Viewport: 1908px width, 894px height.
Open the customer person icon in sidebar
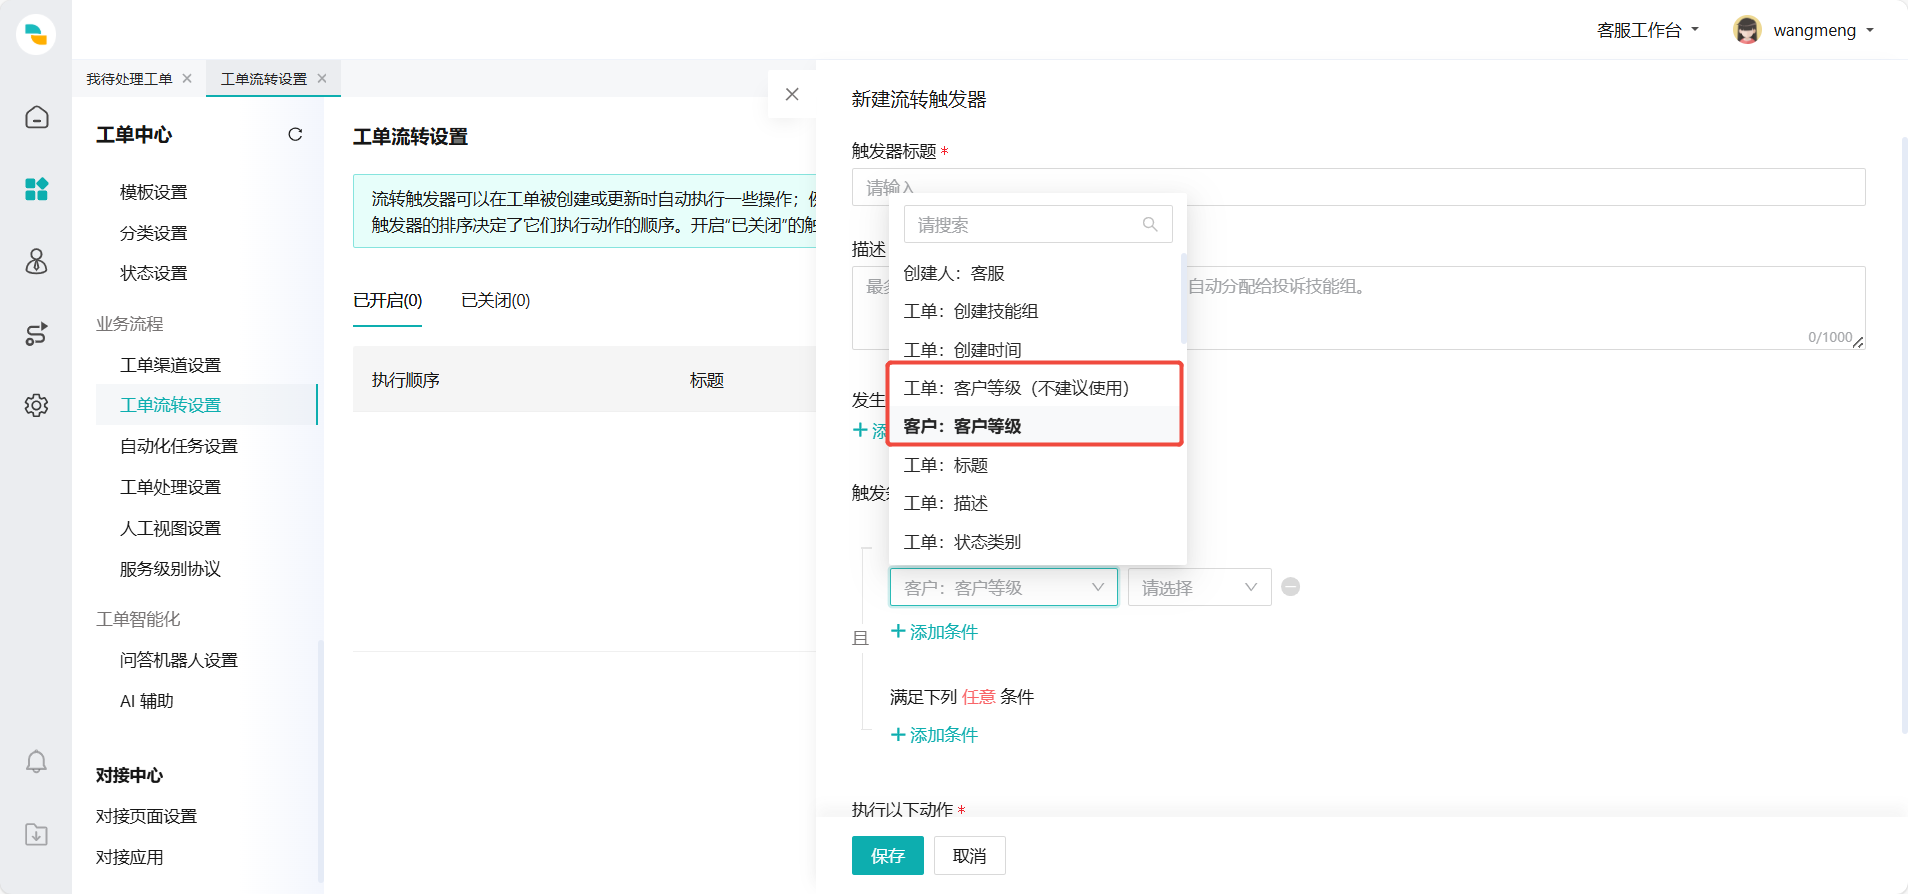click(36, 261)
